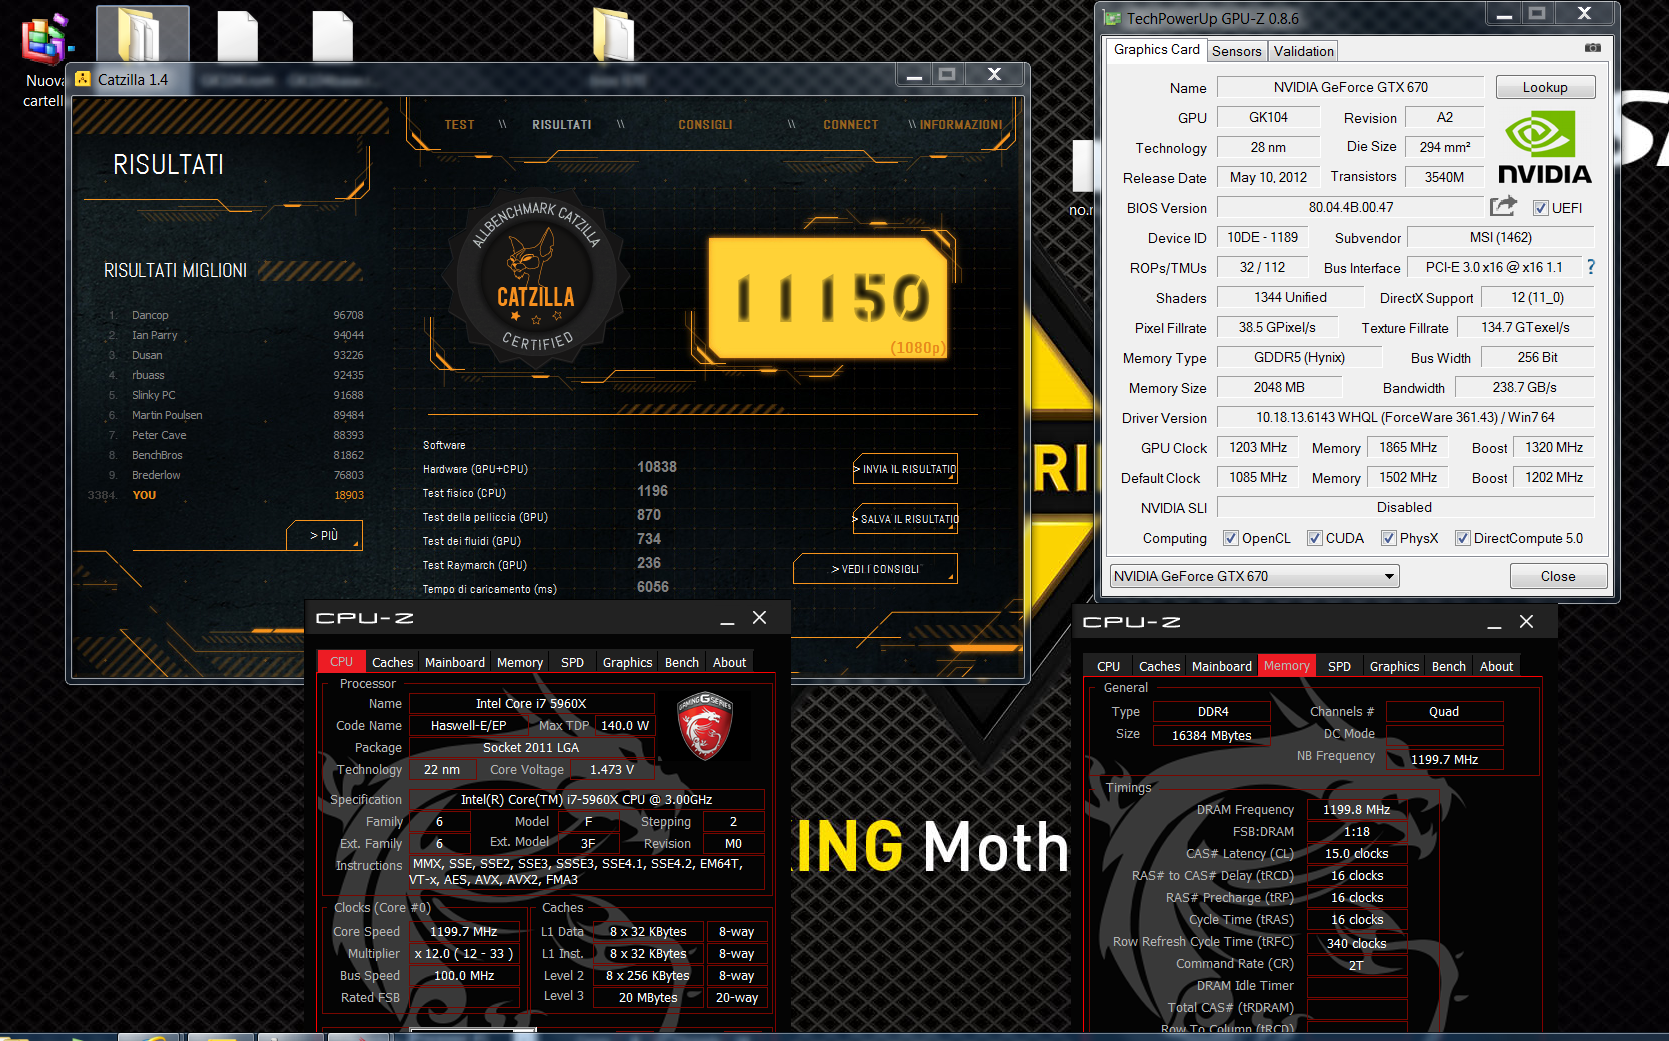Open the Caches tab in left CPU-Z

(392, 662)
